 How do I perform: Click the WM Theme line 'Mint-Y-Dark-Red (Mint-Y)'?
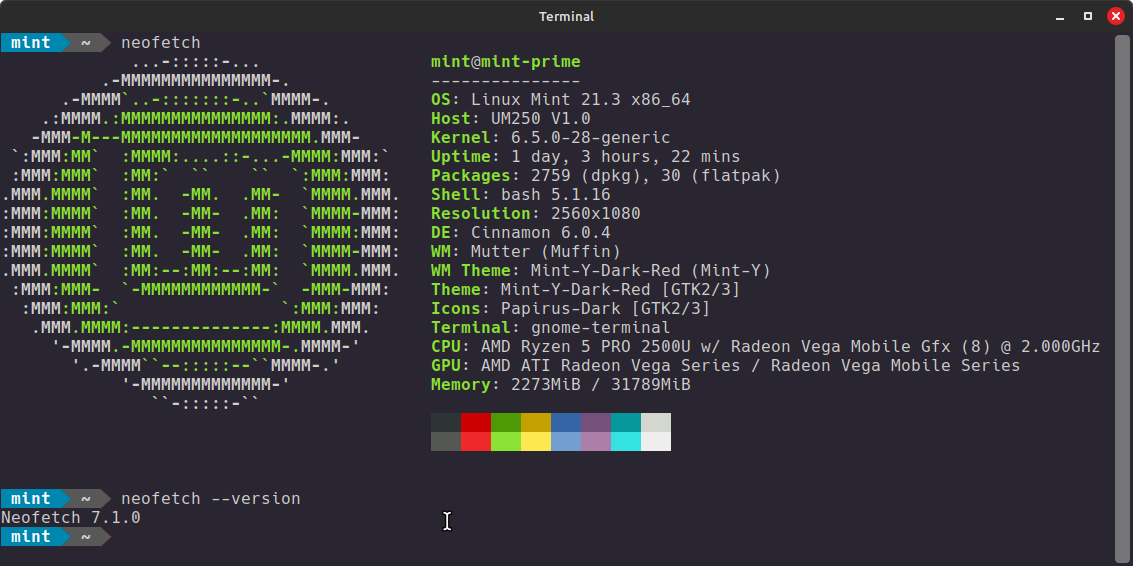click(x=650, y=270)
